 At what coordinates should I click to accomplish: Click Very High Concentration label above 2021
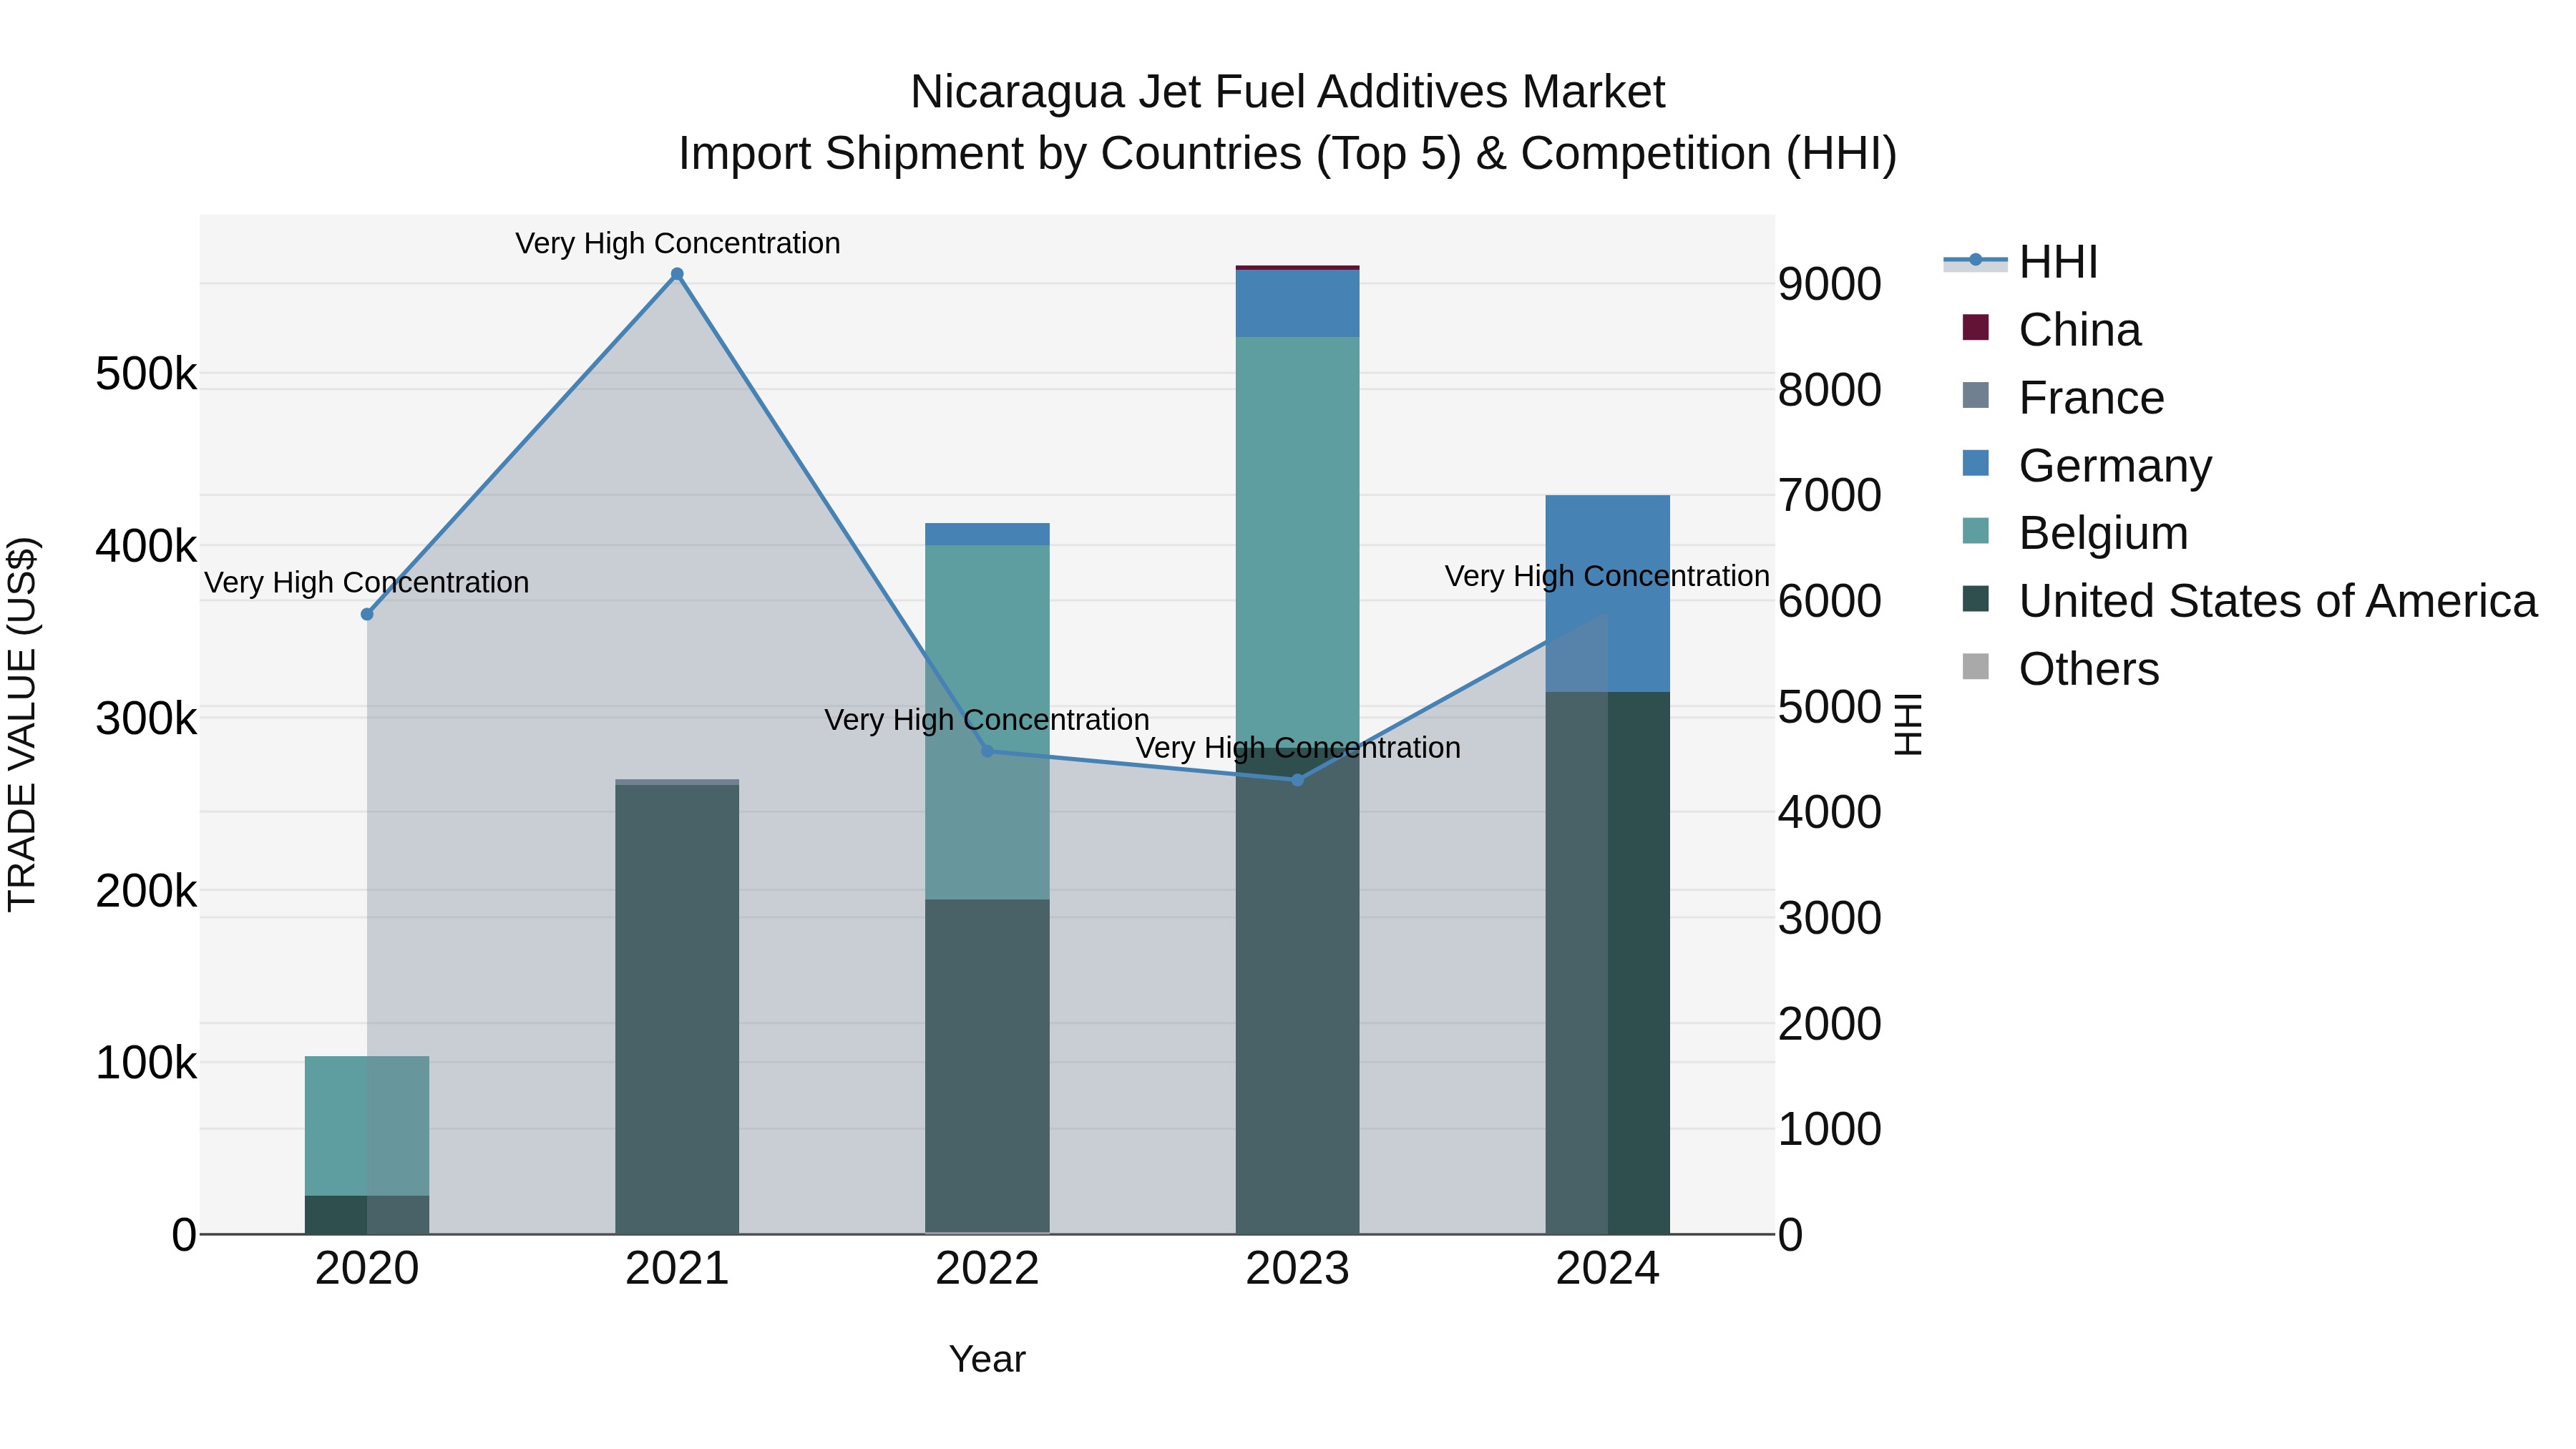pyautogui.click(x=677, y=243)
